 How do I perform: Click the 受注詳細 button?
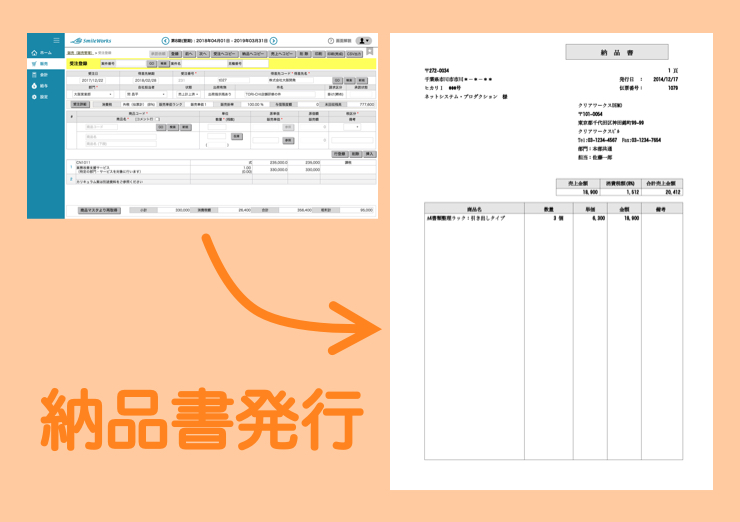coord(80,104)
